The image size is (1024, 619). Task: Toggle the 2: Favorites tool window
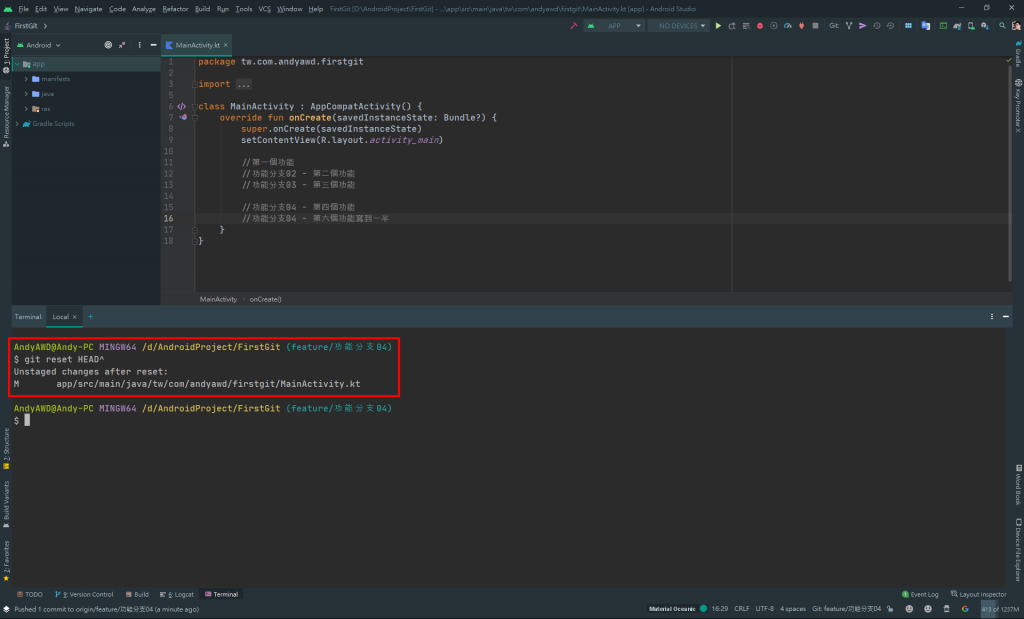click(6, 561)
